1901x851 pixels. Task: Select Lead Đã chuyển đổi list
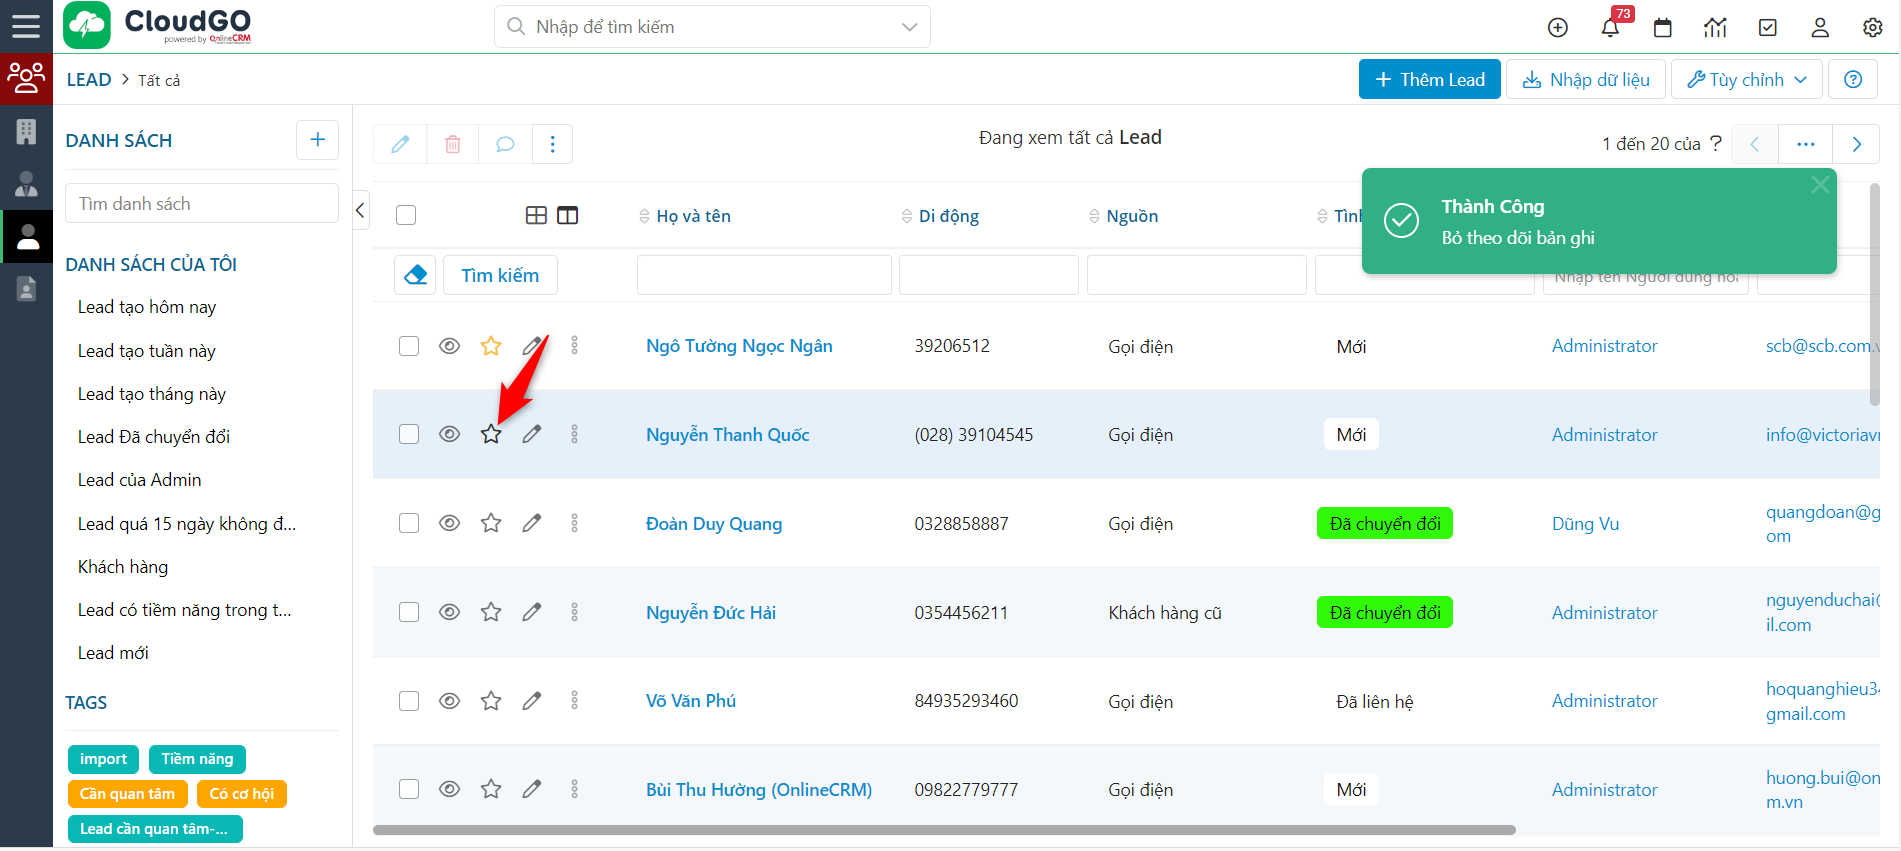tap(154, 437)
